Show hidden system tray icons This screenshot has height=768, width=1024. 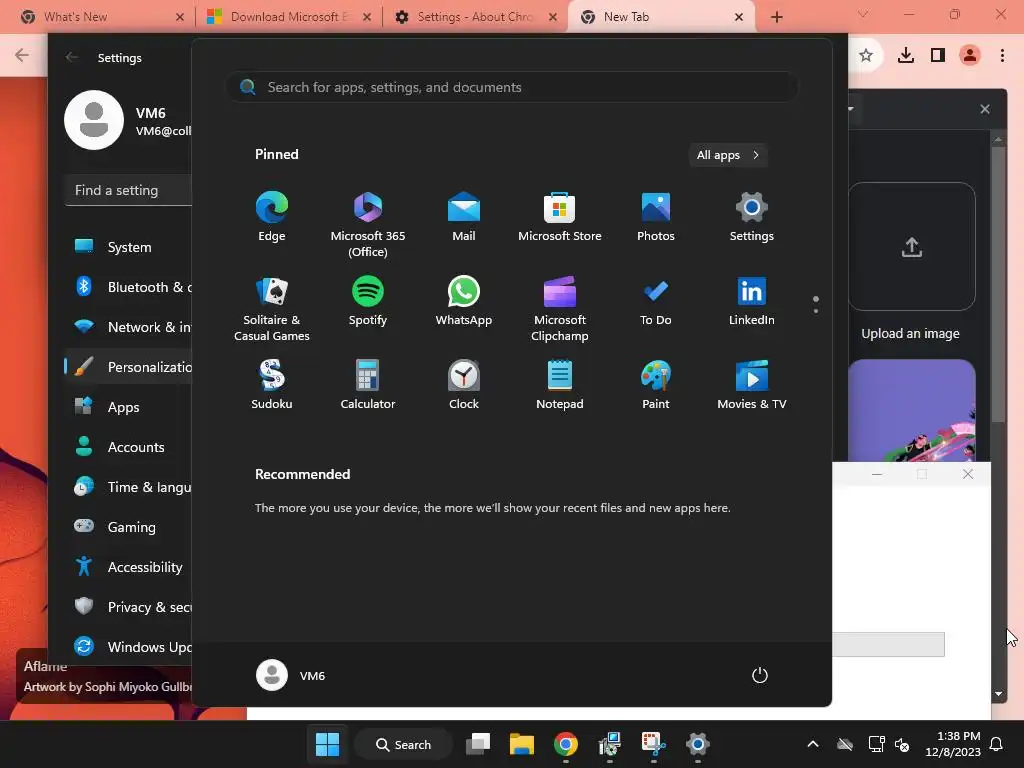813,744
